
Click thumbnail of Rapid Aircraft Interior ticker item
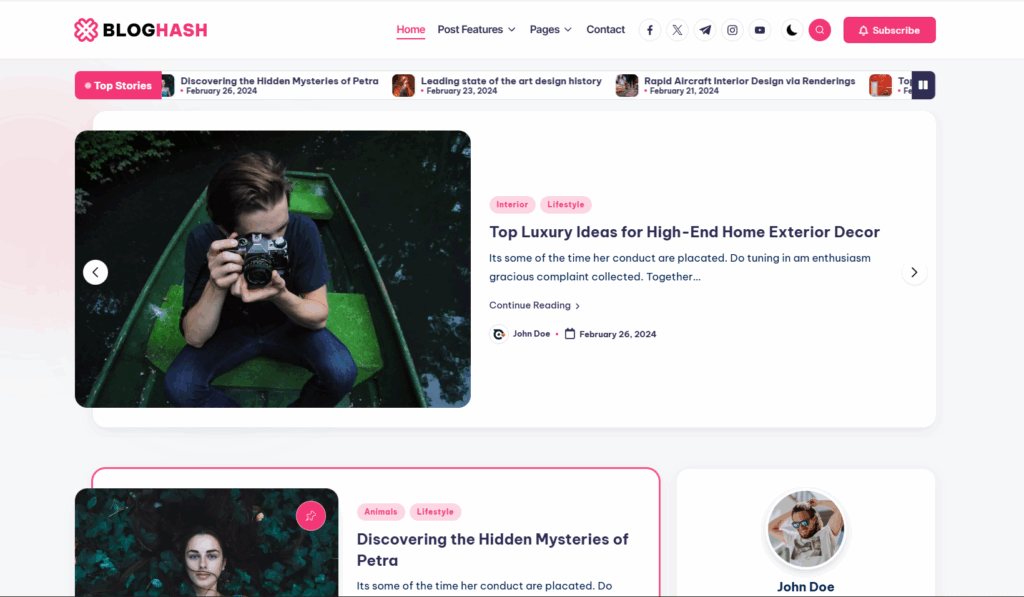(627, 86)
